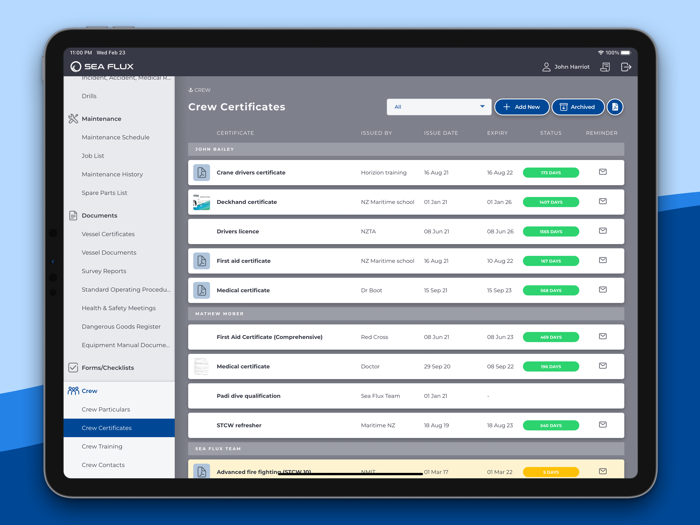Send a reminder for the Crane drivers certificate

click(603, 172)
